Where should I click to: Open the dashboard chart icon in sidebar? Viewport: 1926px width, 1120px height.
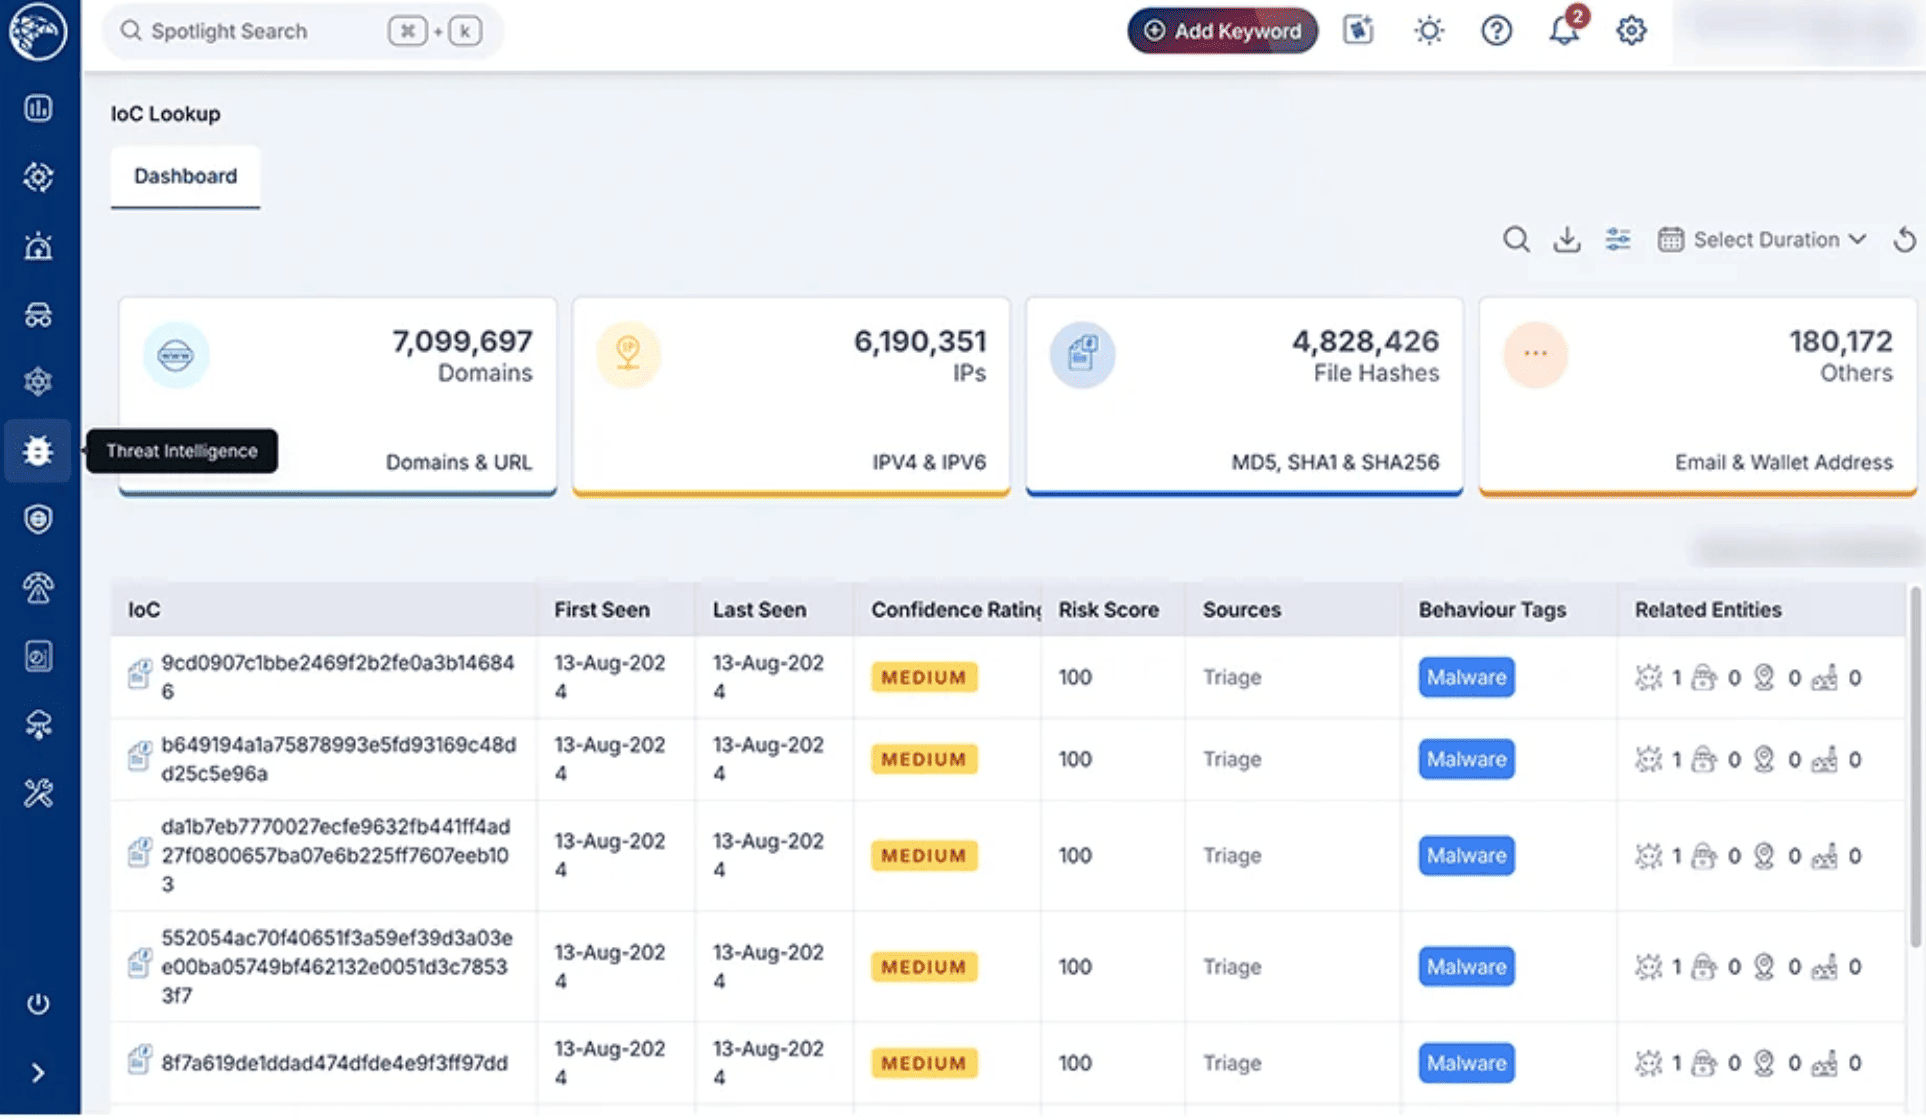click(38, 108)
